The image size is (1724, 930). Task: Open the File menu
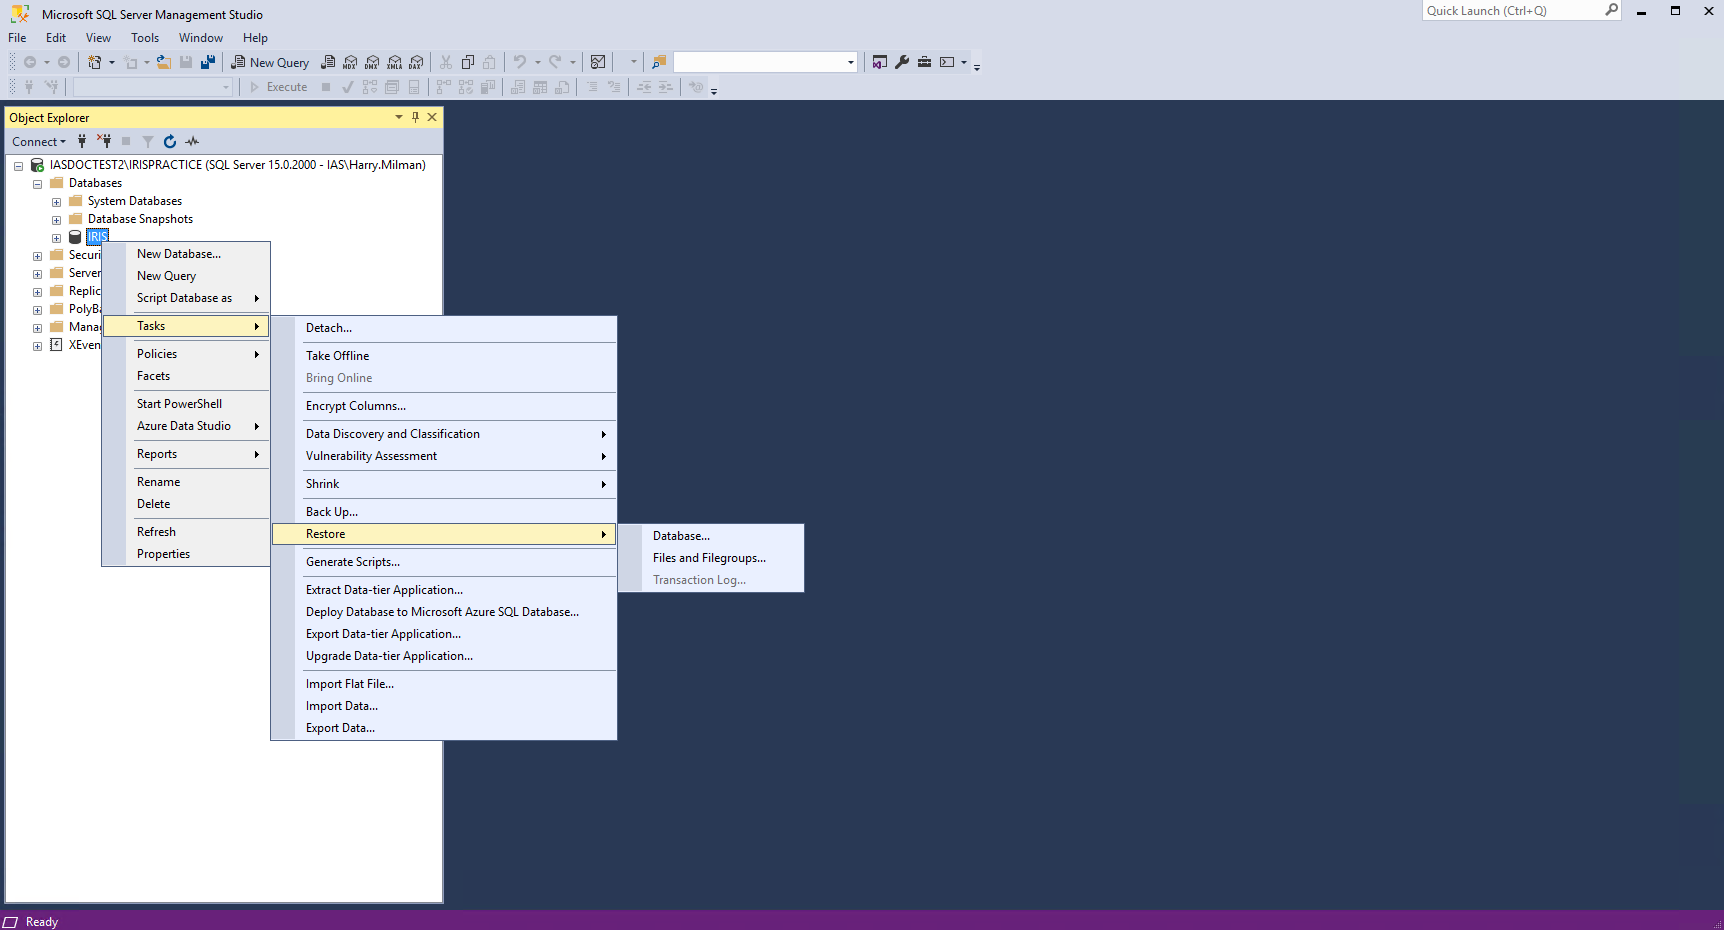point(17,38)
